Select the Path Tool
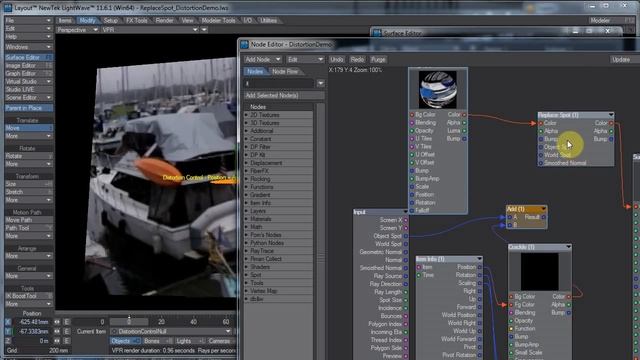 (x=28, y=228)
